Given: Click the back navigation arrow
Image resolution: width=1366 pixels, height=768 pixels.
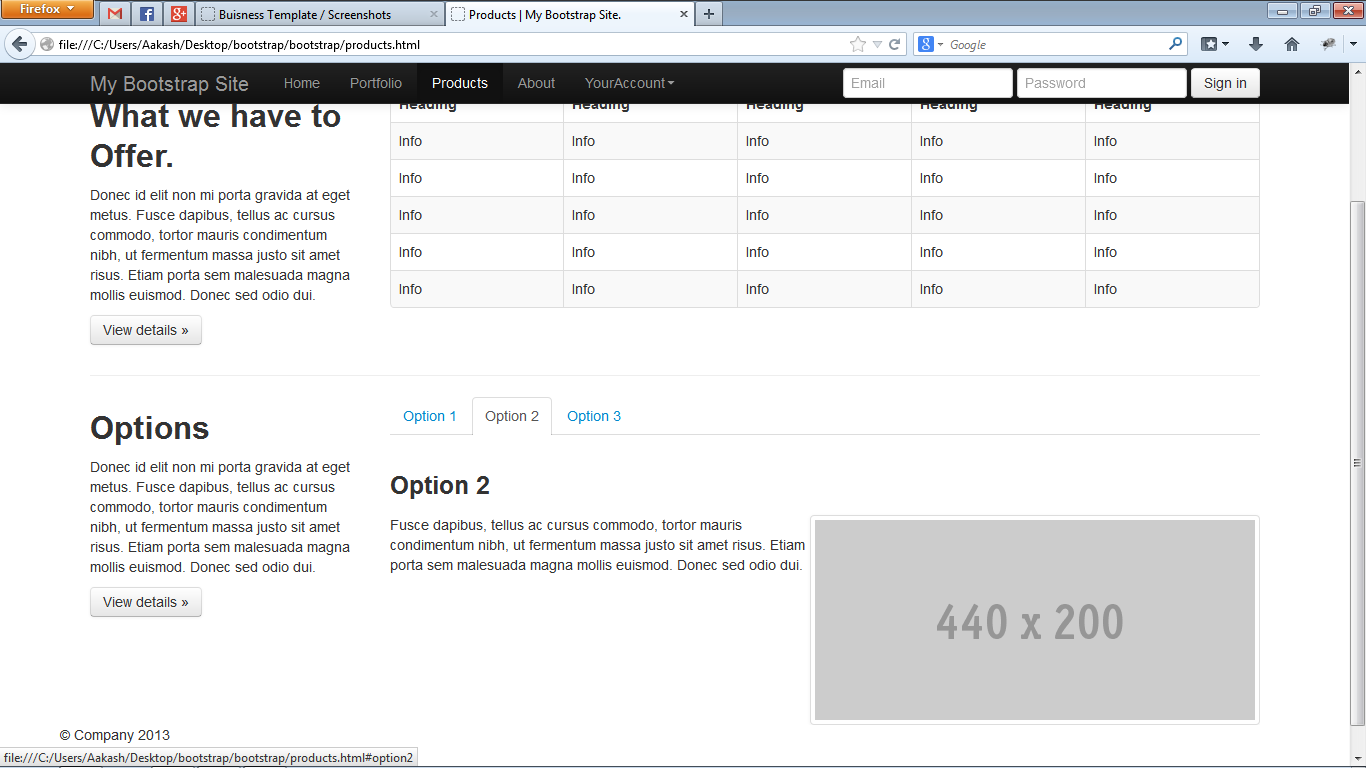Looking at the screenshot, I should tap(18, 44).
